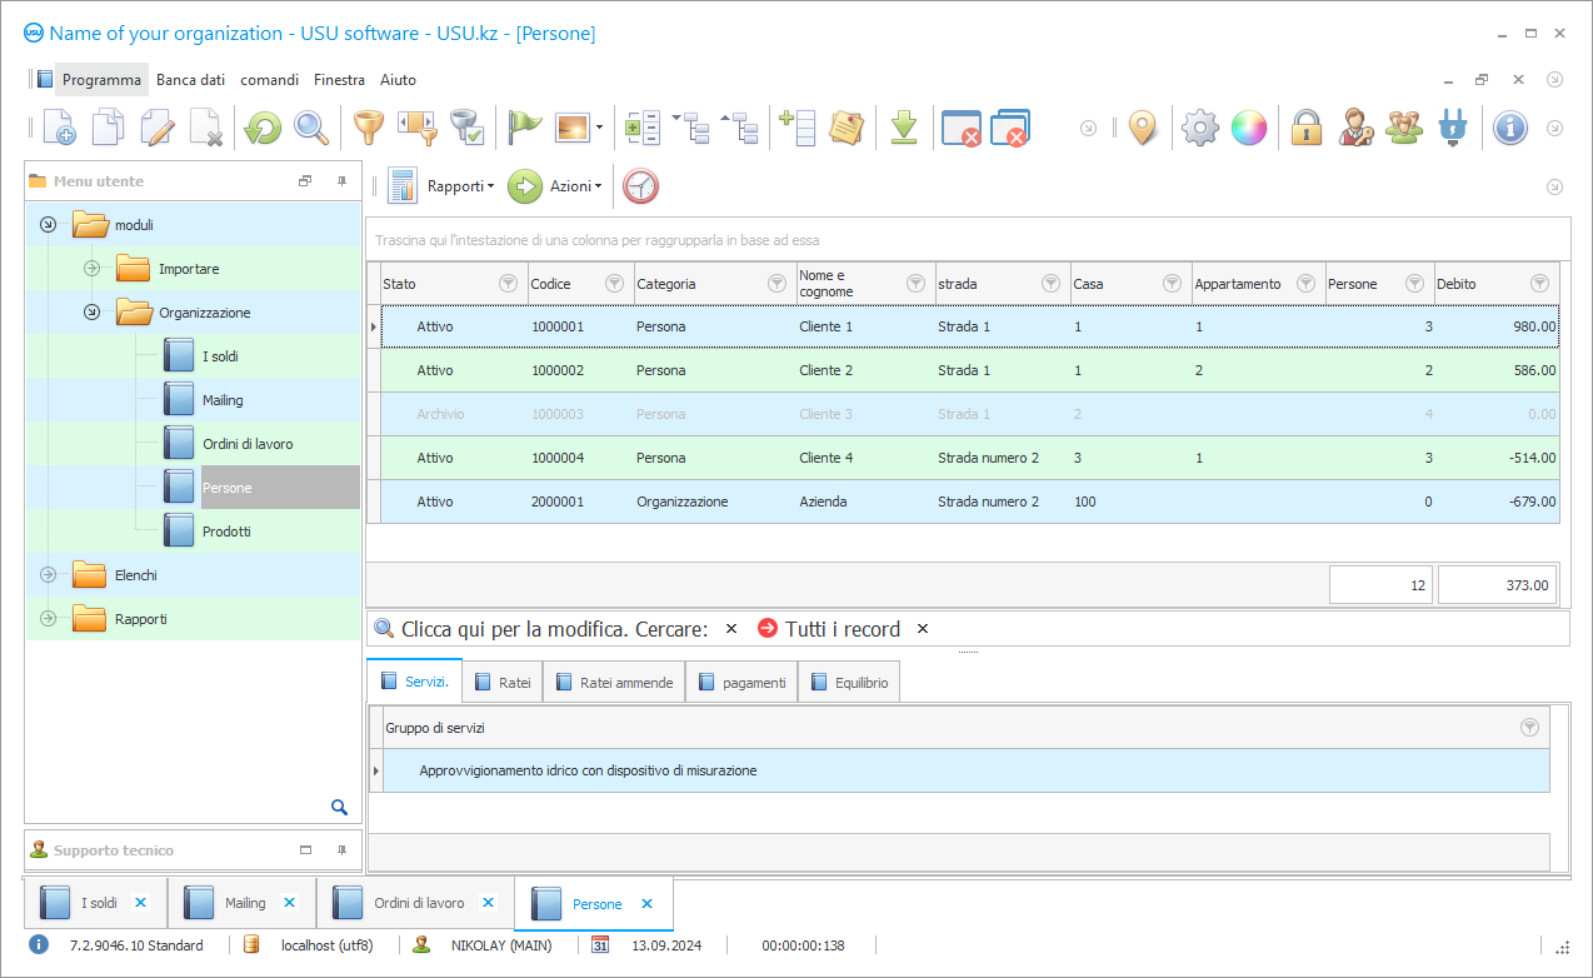
Task: Open the Debito column filter
Action: click(1540, 284)
